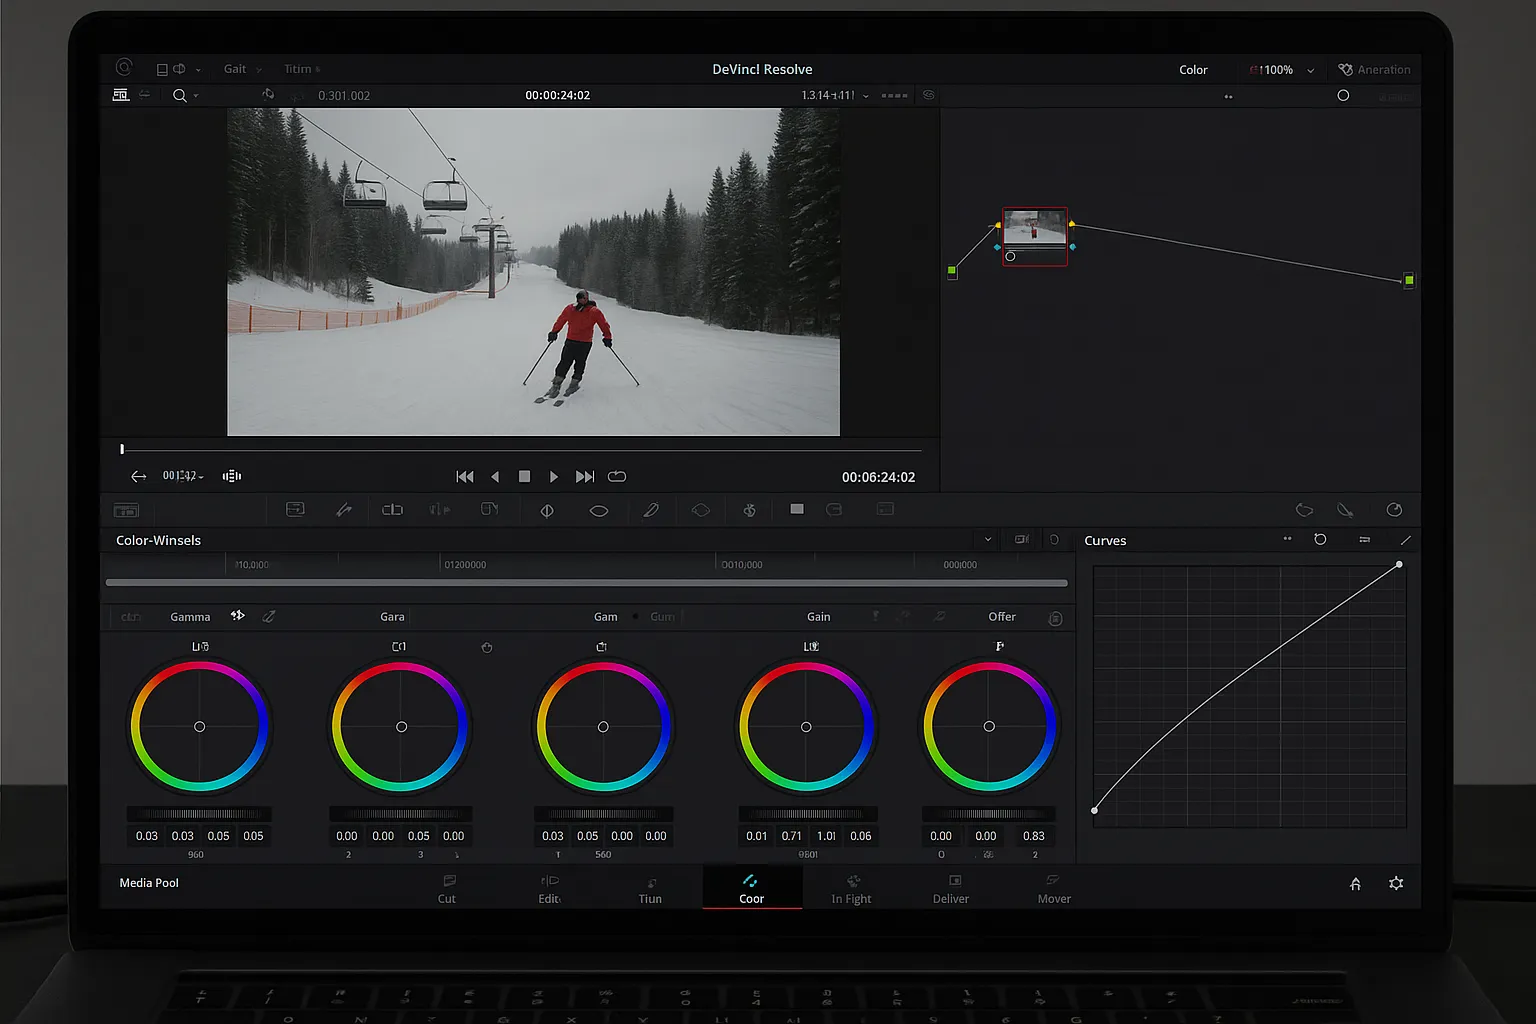This screenshot has height=1024, width=1536.
Task: Jump to first frame with skip-back button
Action: coord(465,477)
